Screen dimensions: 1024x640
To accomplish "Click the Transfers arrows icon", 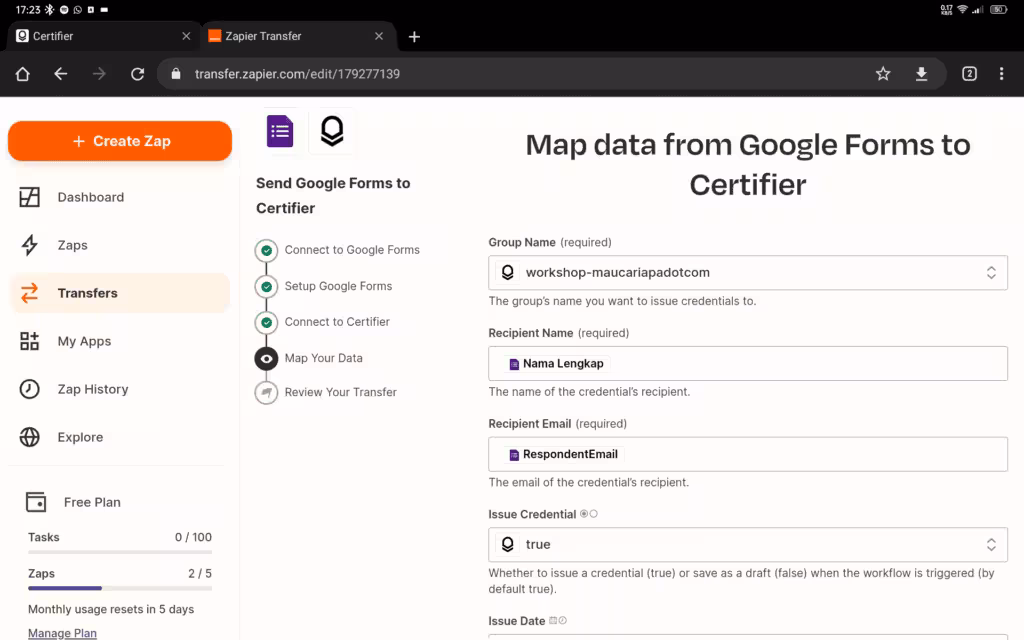I will [29, 293].
